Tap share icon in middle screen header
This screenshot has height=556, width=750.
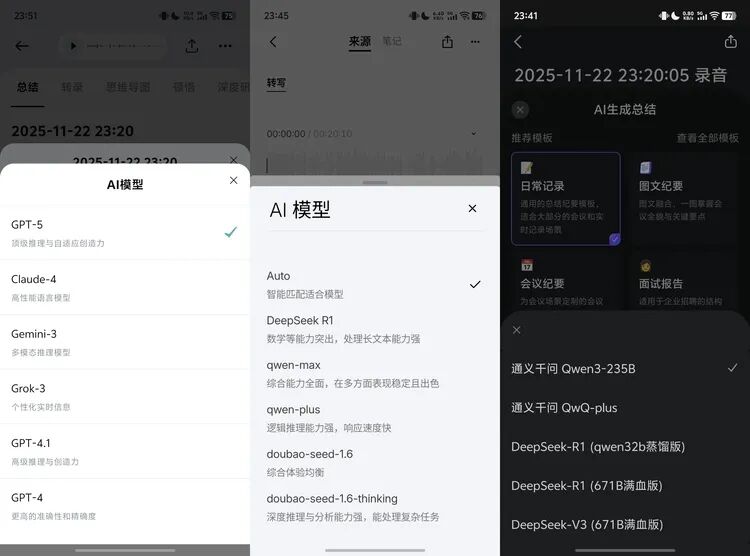447,42
